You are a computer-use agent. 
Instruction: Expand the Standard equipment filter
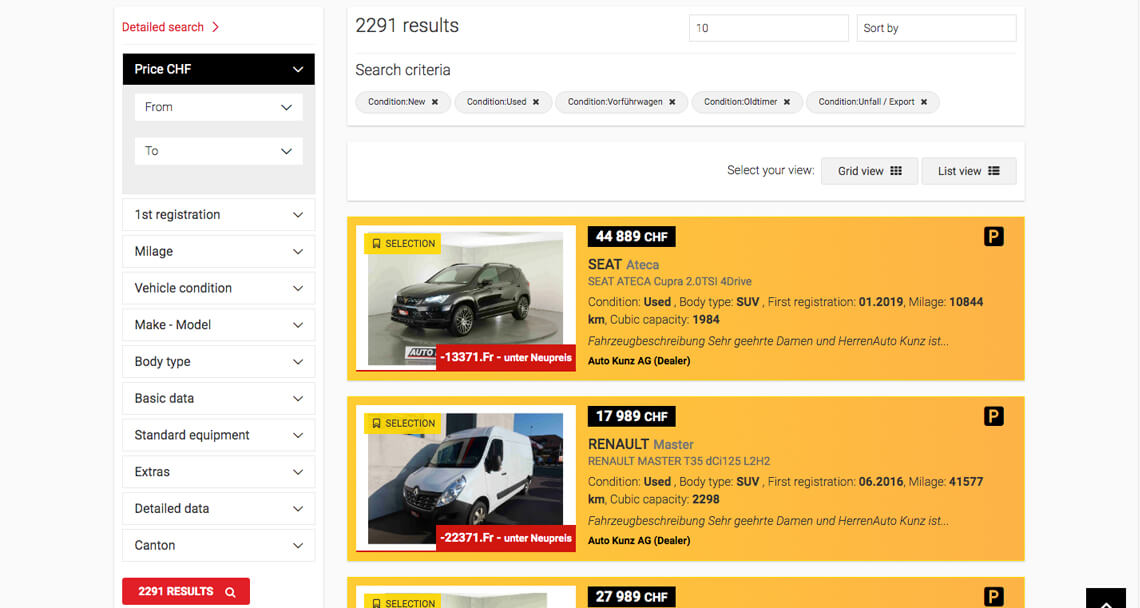coord(219,435)
